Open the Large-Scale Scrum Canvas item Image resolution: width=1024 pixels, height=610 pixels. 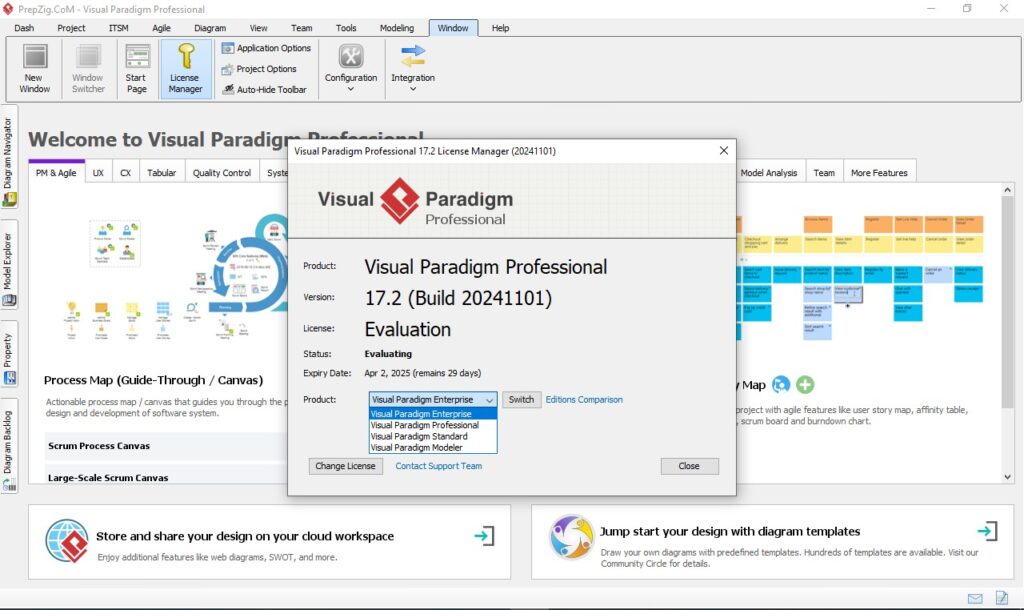coord(165,477)
